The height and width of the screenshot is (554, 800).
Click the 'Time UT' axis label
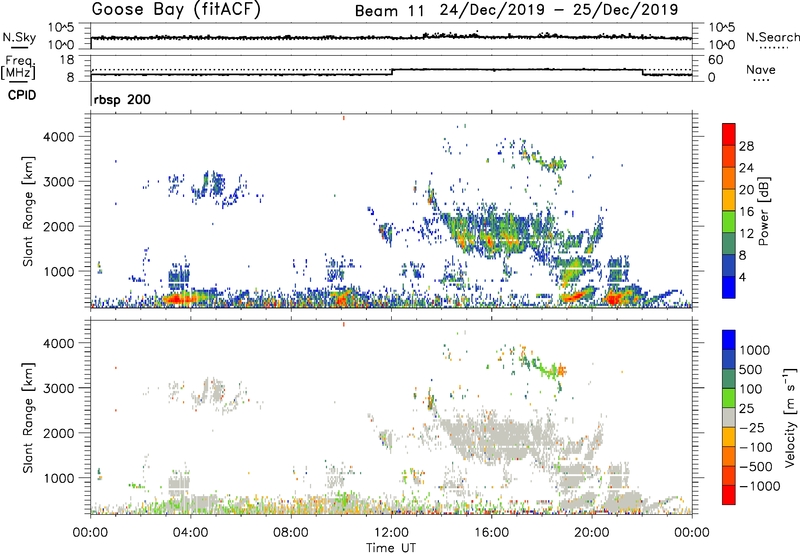coord(391,548)
